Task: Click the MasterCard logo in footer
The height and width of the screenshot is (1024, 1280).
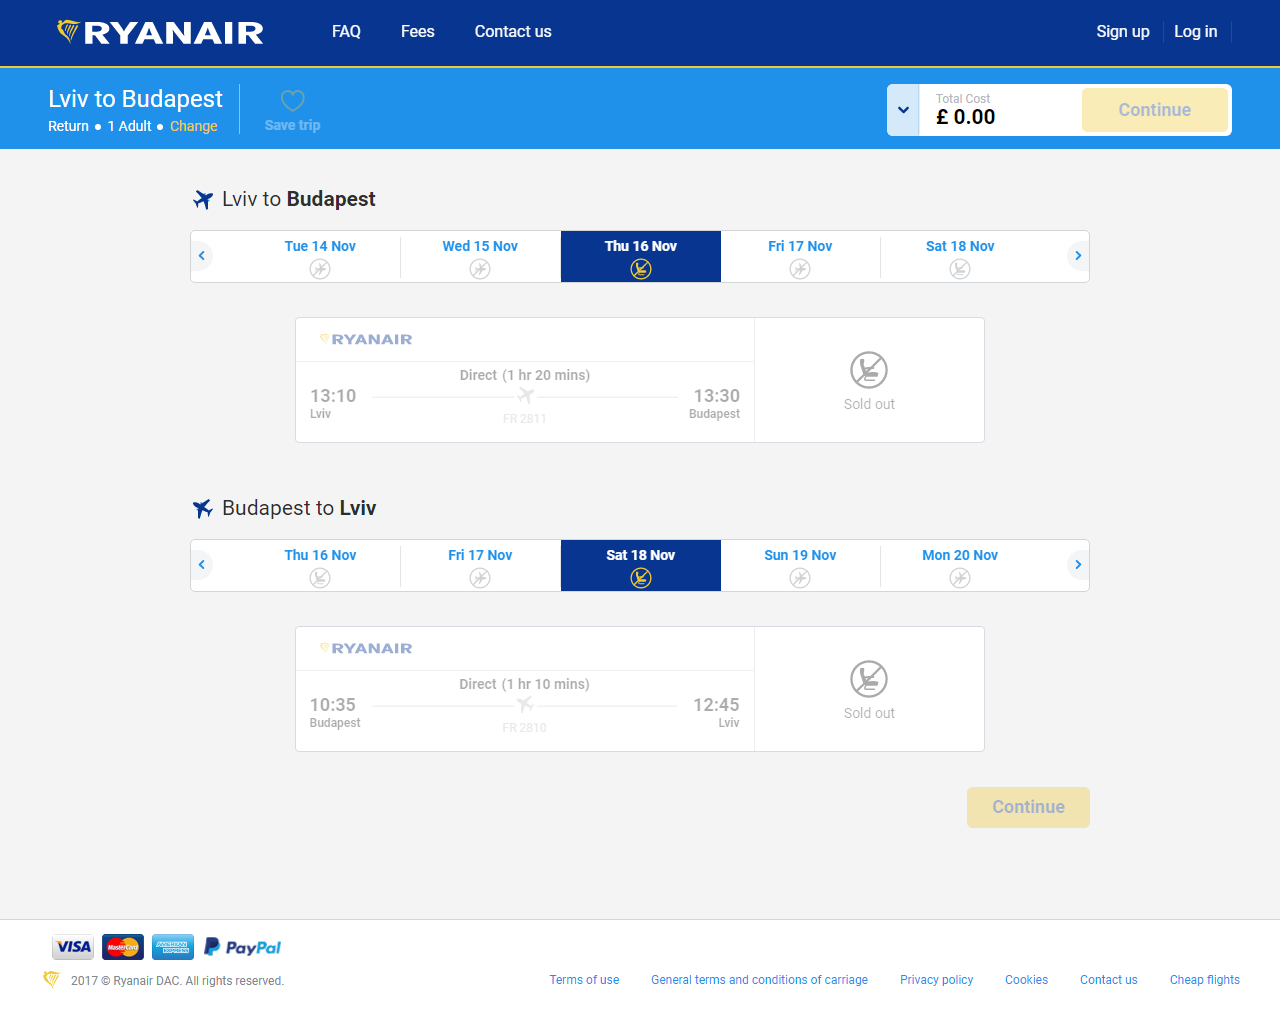Action: 123,947
